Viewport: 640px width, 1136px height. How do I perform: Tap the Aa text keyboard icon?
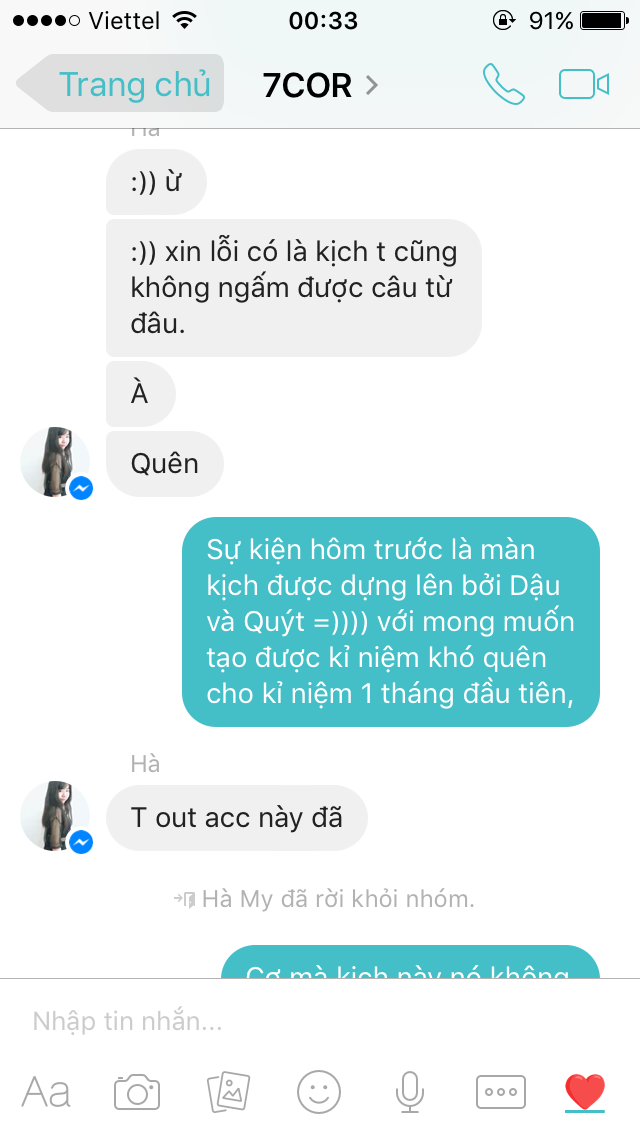[46, 1091]
